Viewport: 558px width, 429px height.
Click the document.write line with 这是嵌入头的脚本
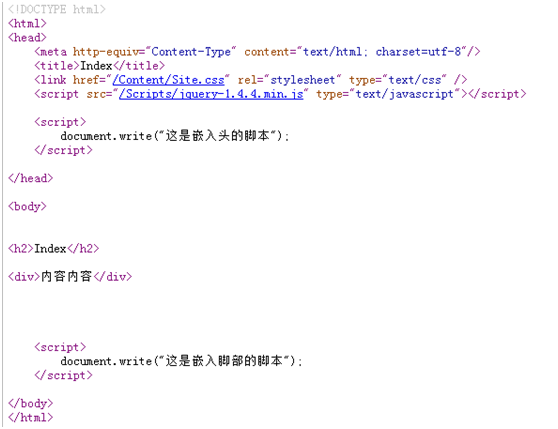[x=175, y=136]
